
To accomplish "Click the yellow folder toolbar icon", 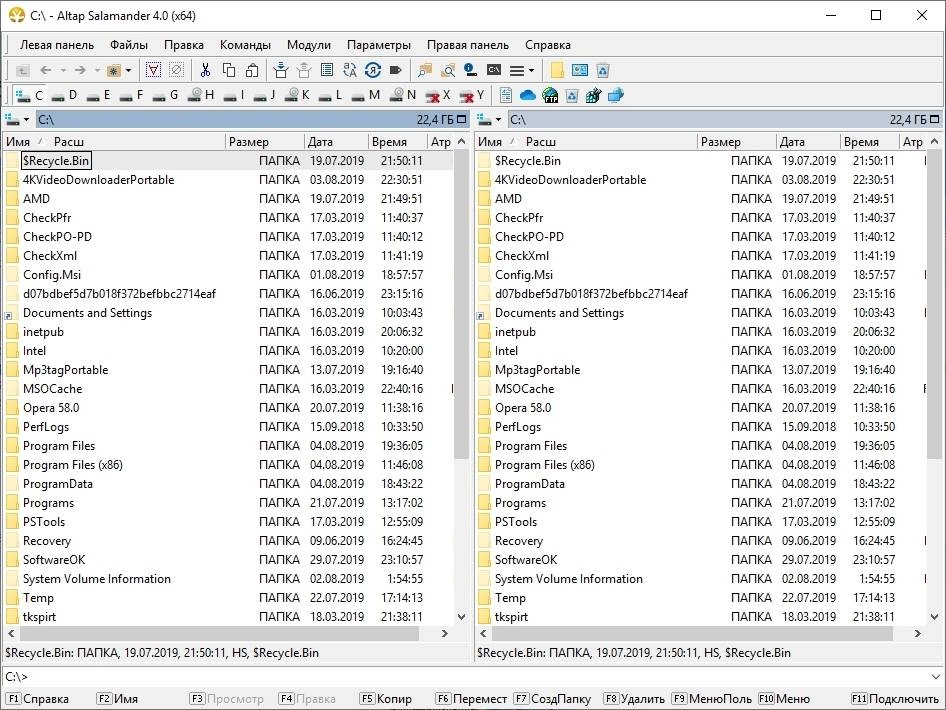I will [557, 71].
